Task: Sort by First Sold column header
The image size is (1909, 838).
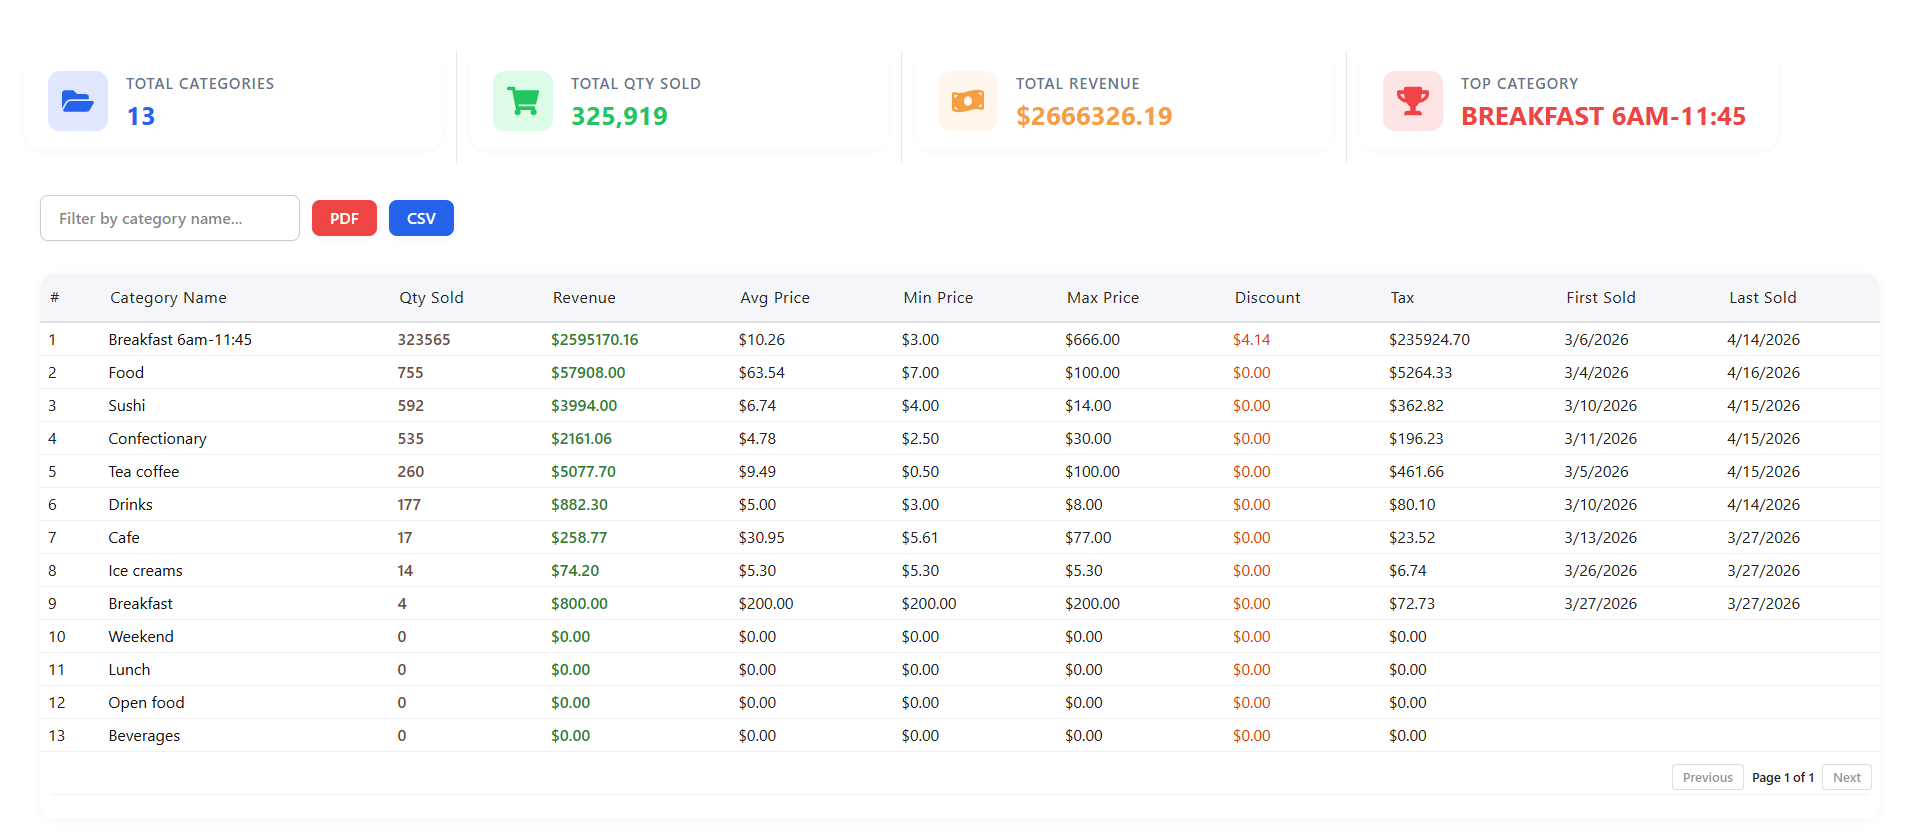Action: click(x=1601, y=297)
